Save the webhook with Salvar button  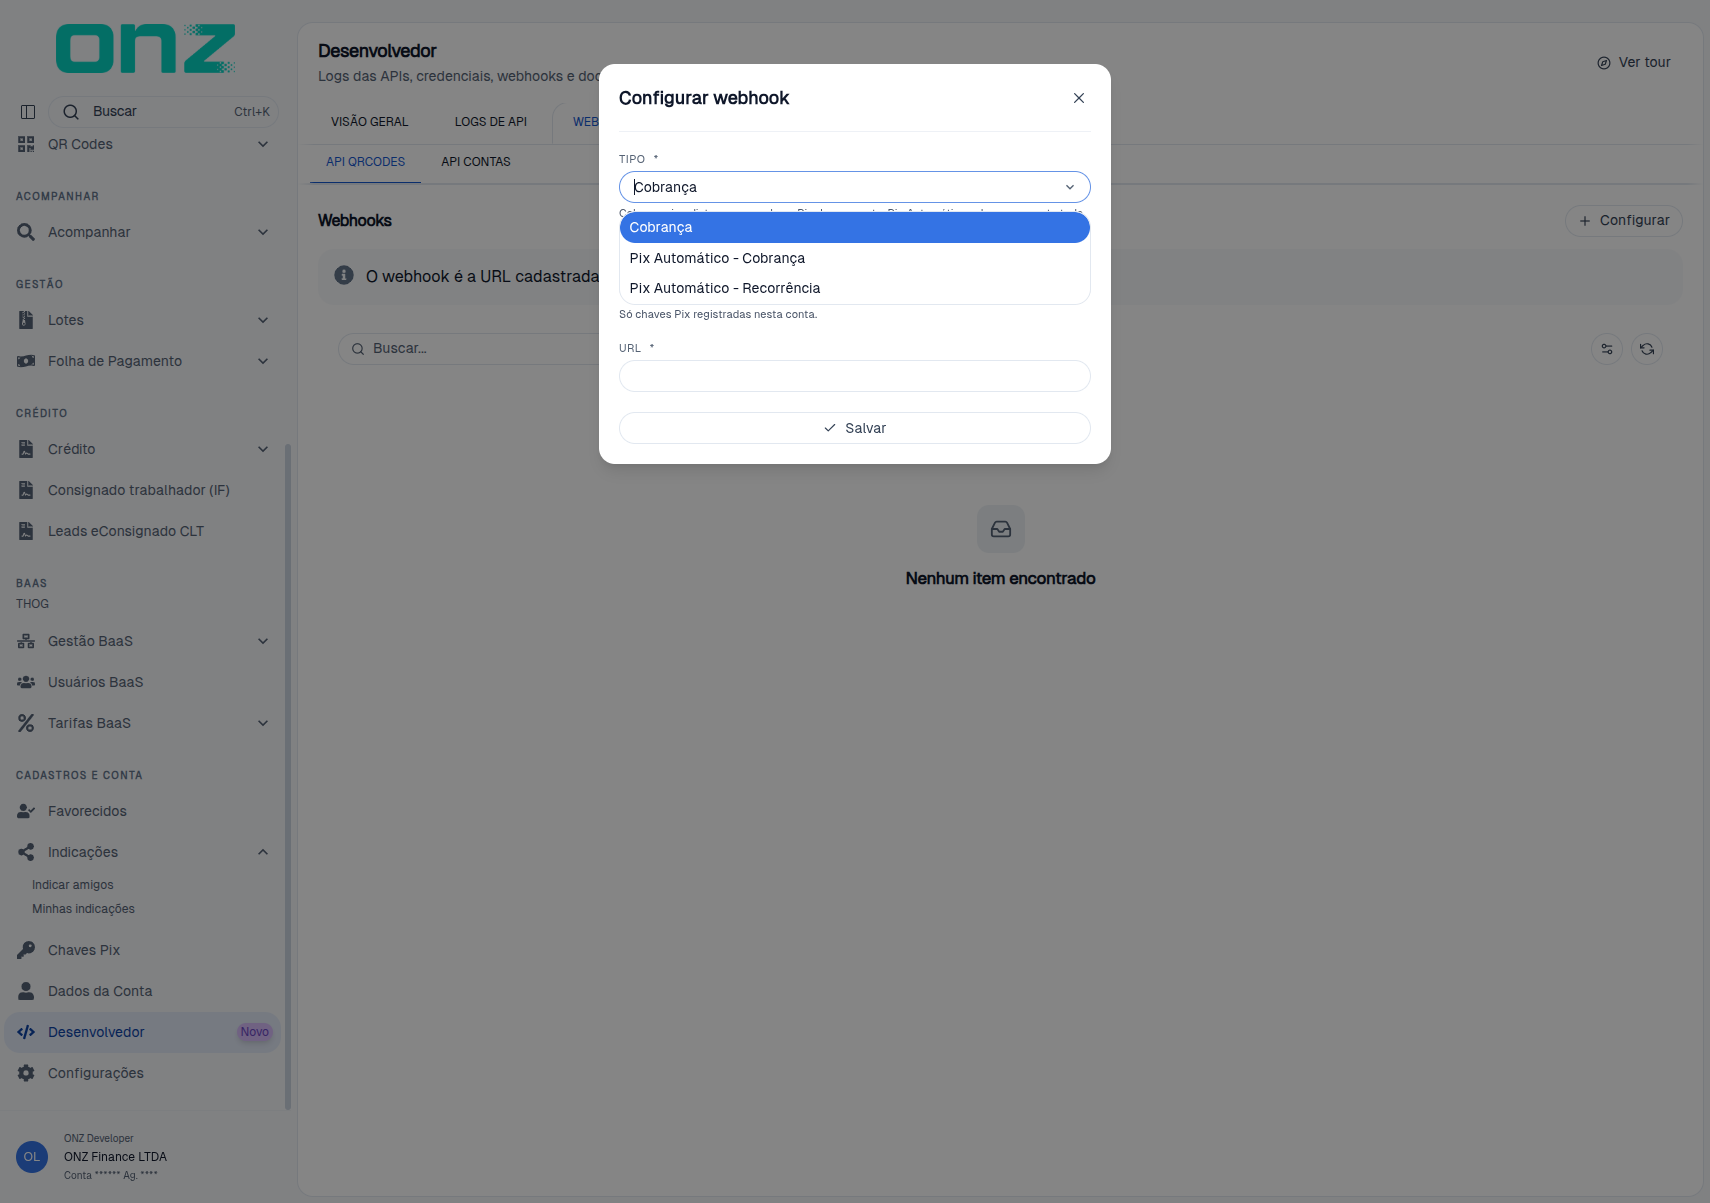[x=854, y=428]
